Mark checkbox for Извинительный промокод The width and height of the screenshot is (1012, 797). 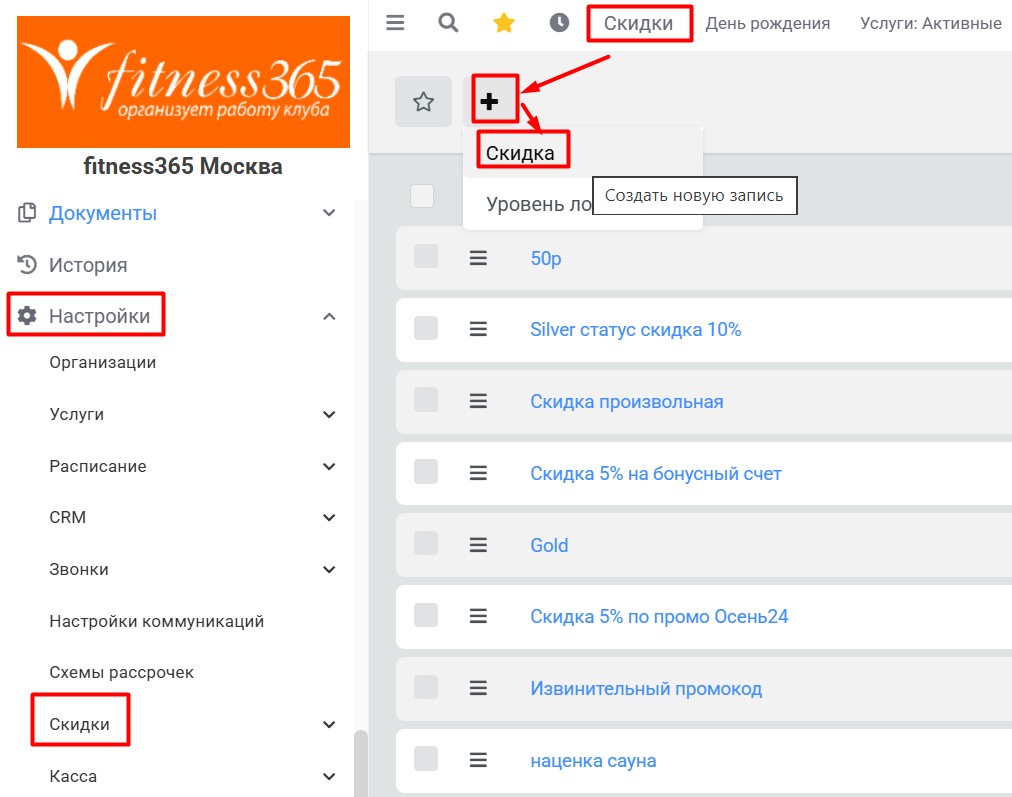pyautogui.click(x=426, y=687)
